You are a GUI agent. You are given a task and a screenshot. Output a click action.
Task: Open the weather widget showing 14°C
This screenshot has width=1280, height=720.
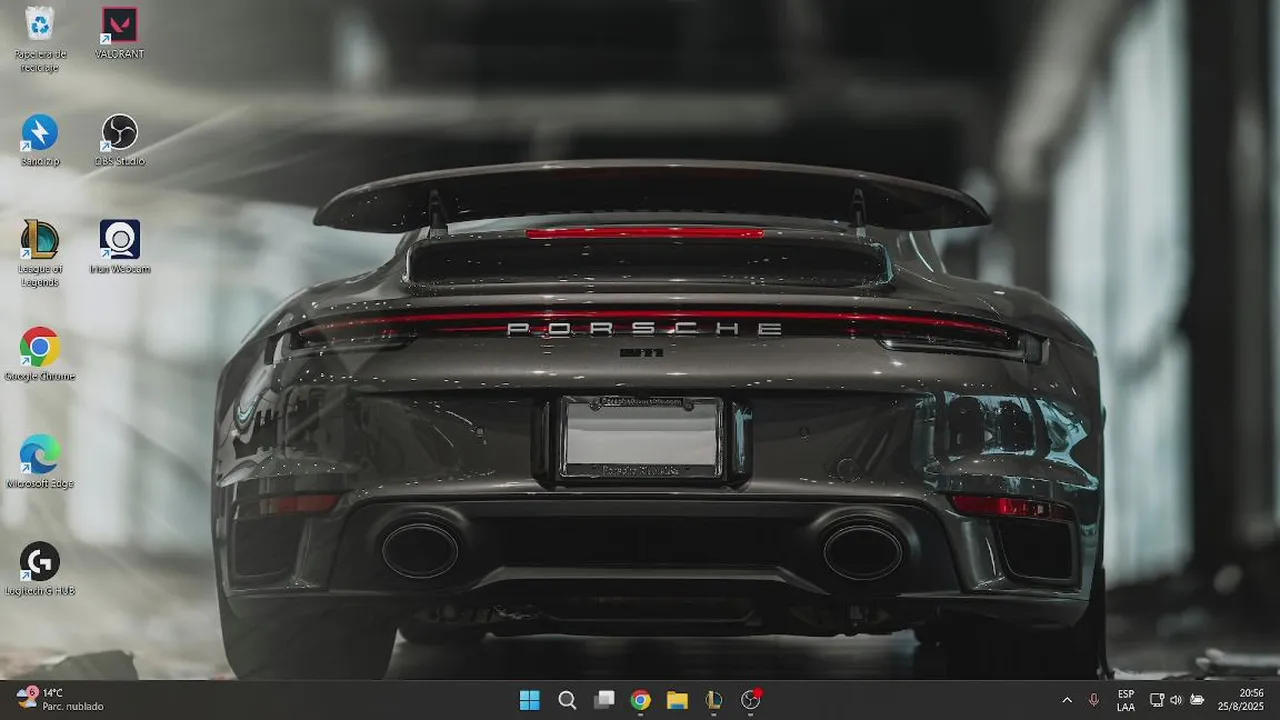(x=60, y=699)
